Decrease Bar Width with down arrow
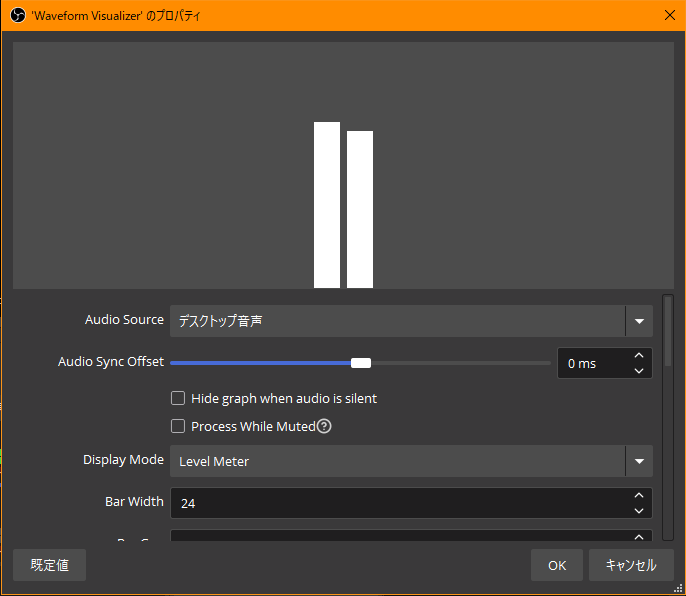 (x=639, y=511)
